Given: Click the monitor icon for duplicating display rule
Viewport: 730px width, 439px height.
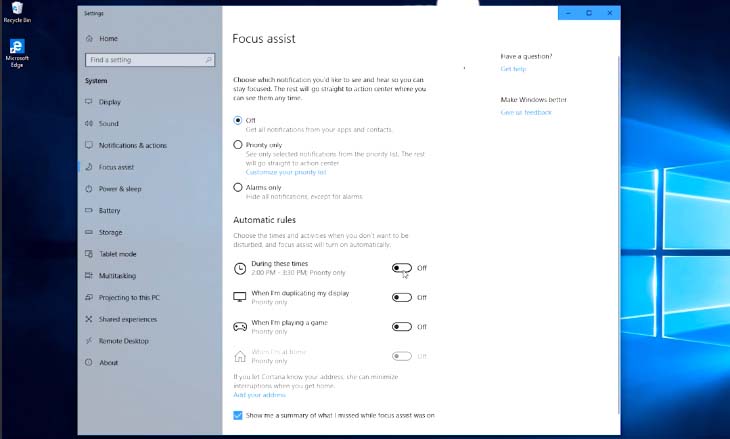Looking at the screenshot, I should 240,297.
